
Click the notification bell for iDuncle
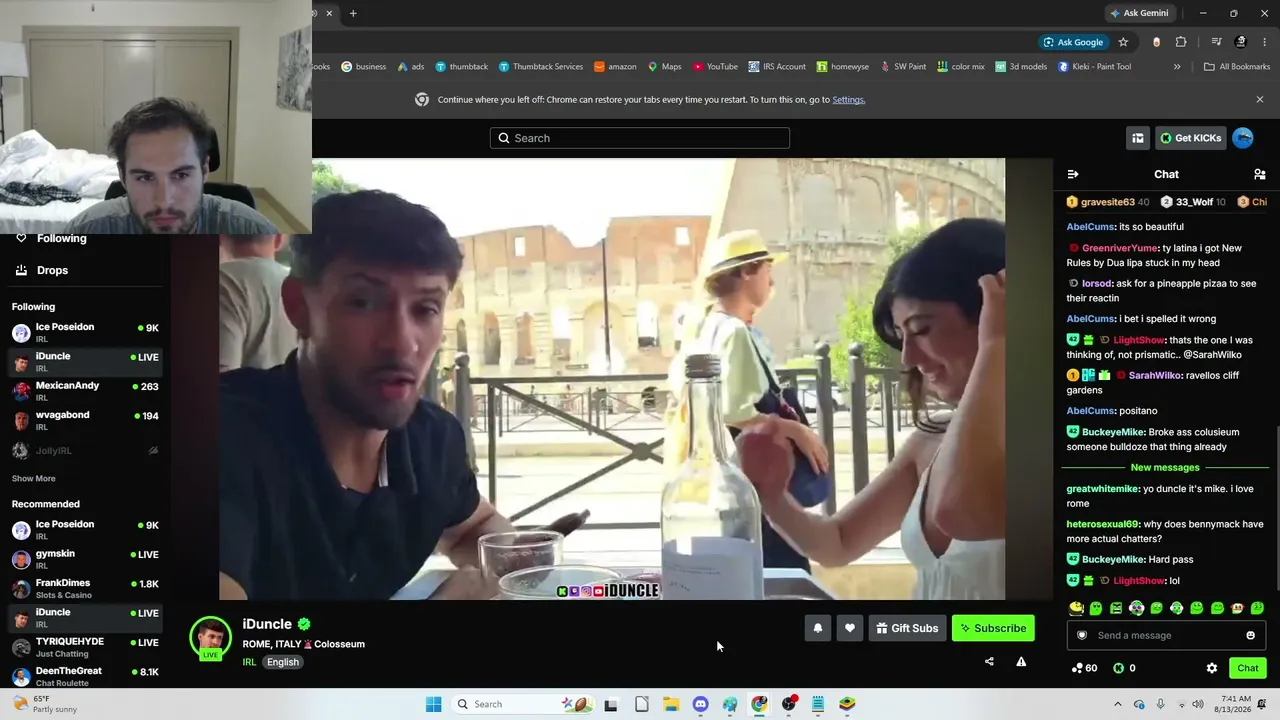(x=817, y=628)
